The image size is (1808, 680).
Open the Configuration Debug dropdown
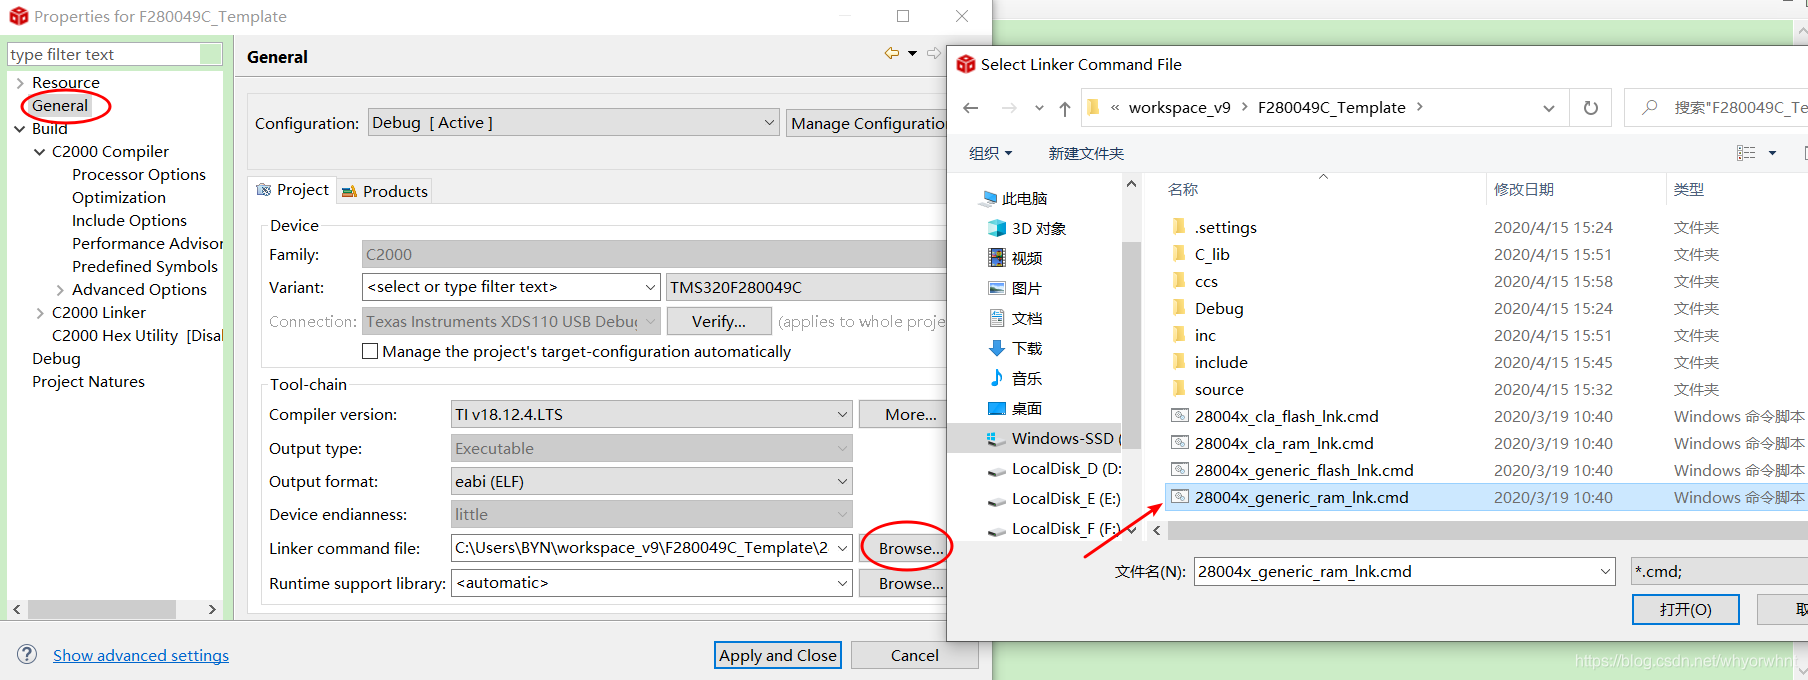tap(574, 122)
